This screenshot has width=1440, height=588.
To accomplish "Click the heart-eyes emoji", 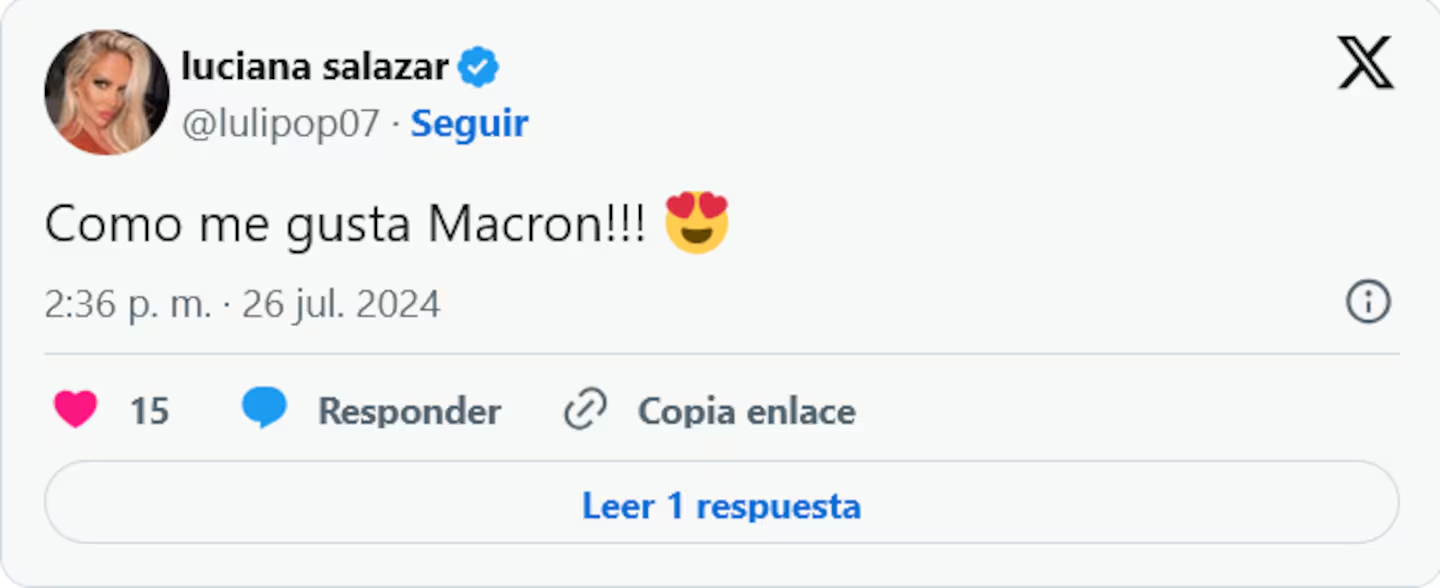I will (697, 222).
